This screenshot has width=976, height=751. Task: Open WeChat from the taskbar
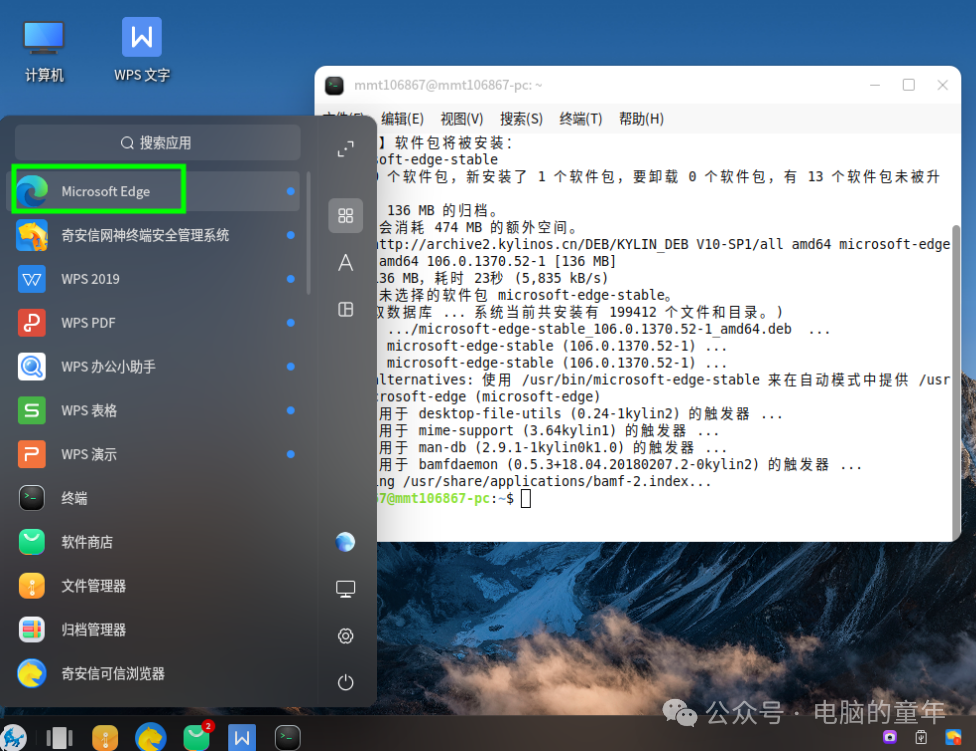pos(195,737)
